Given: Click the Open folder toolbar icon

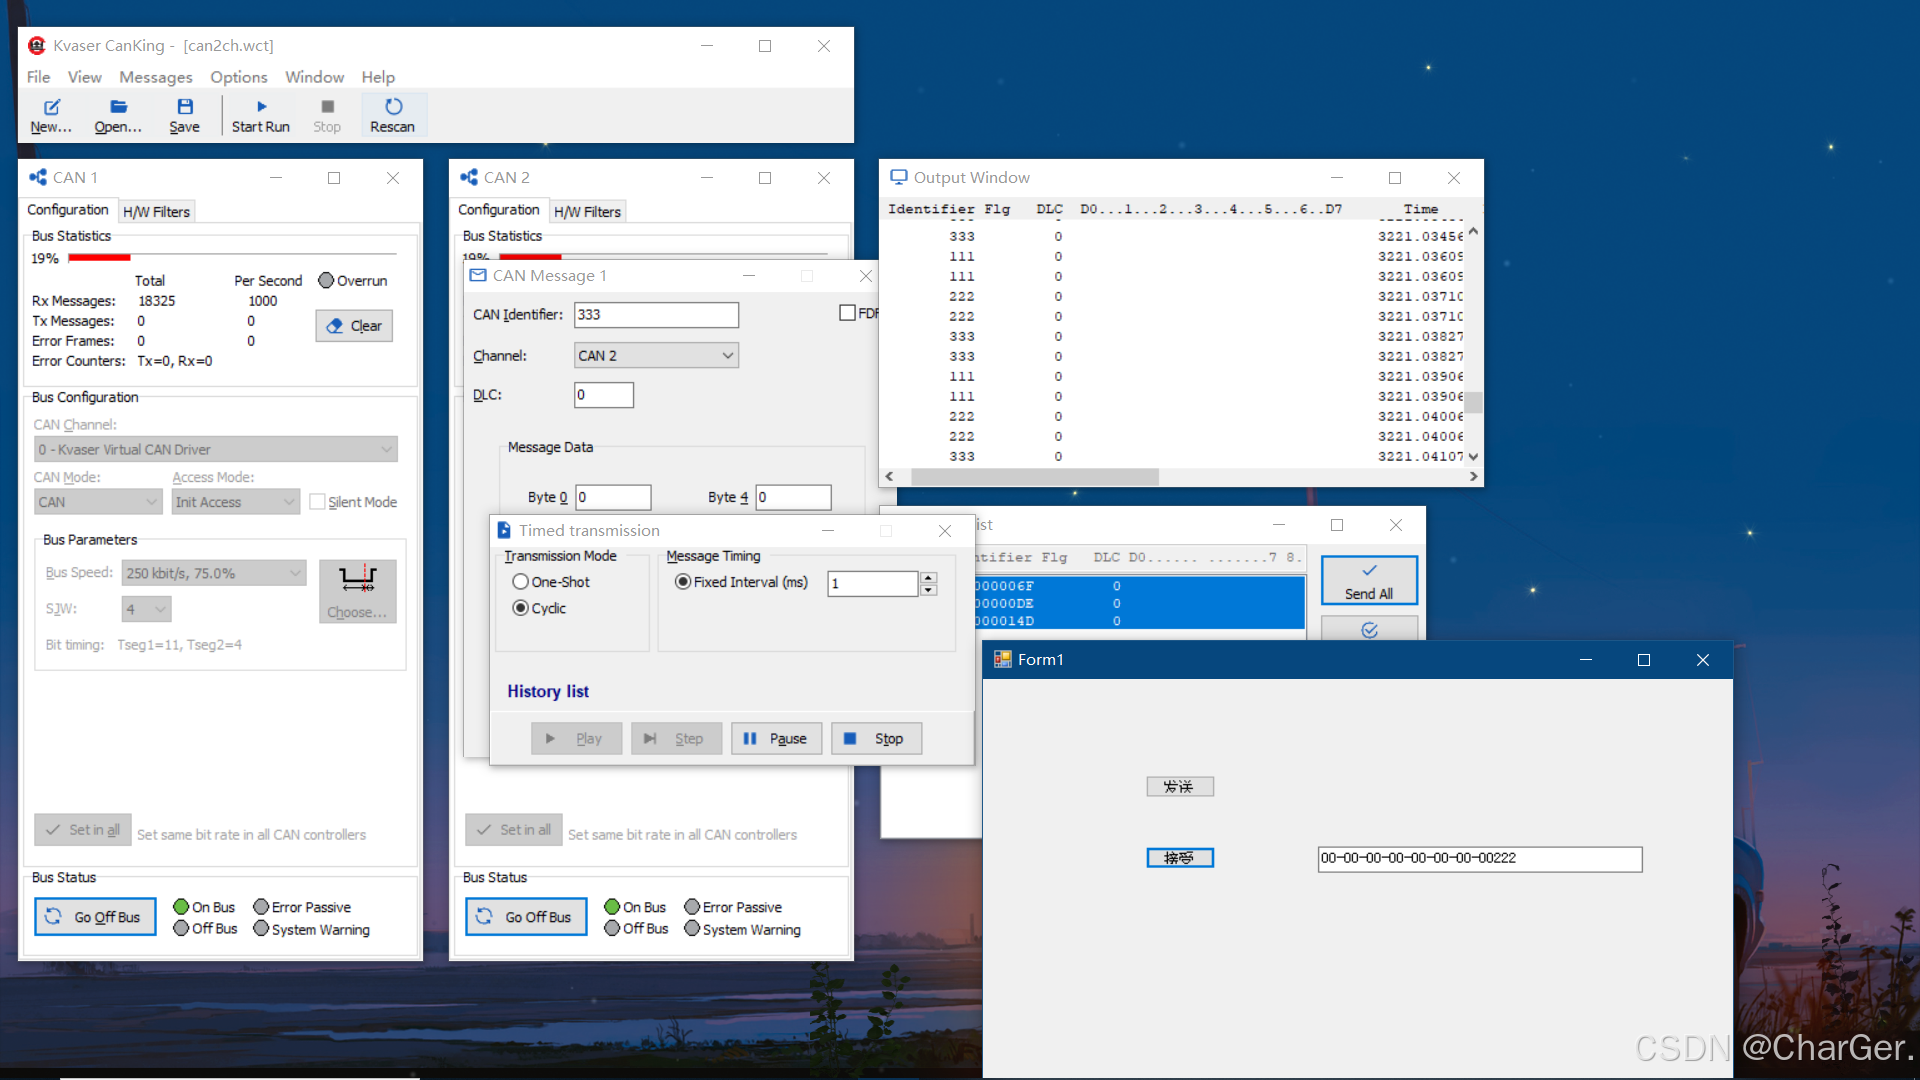Looking at the screenshot, I should pyautogui.click(x=118, y=106).
